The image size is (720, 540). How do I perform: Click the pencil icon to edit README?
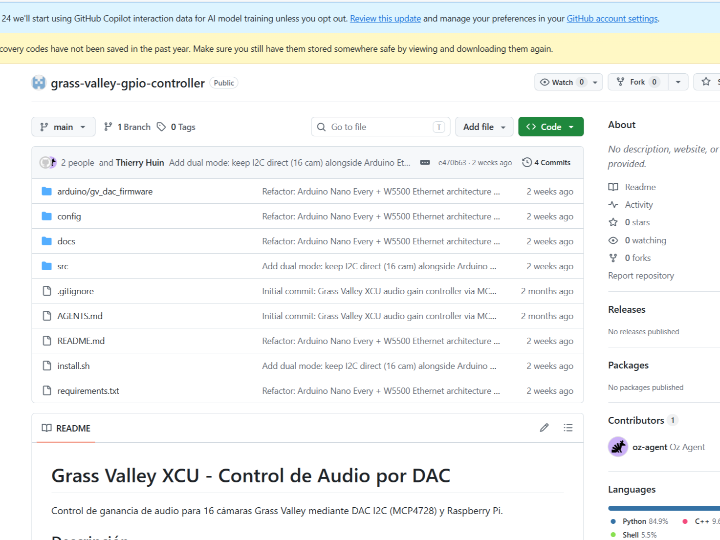pyautogui.click(x=544, y=428)
